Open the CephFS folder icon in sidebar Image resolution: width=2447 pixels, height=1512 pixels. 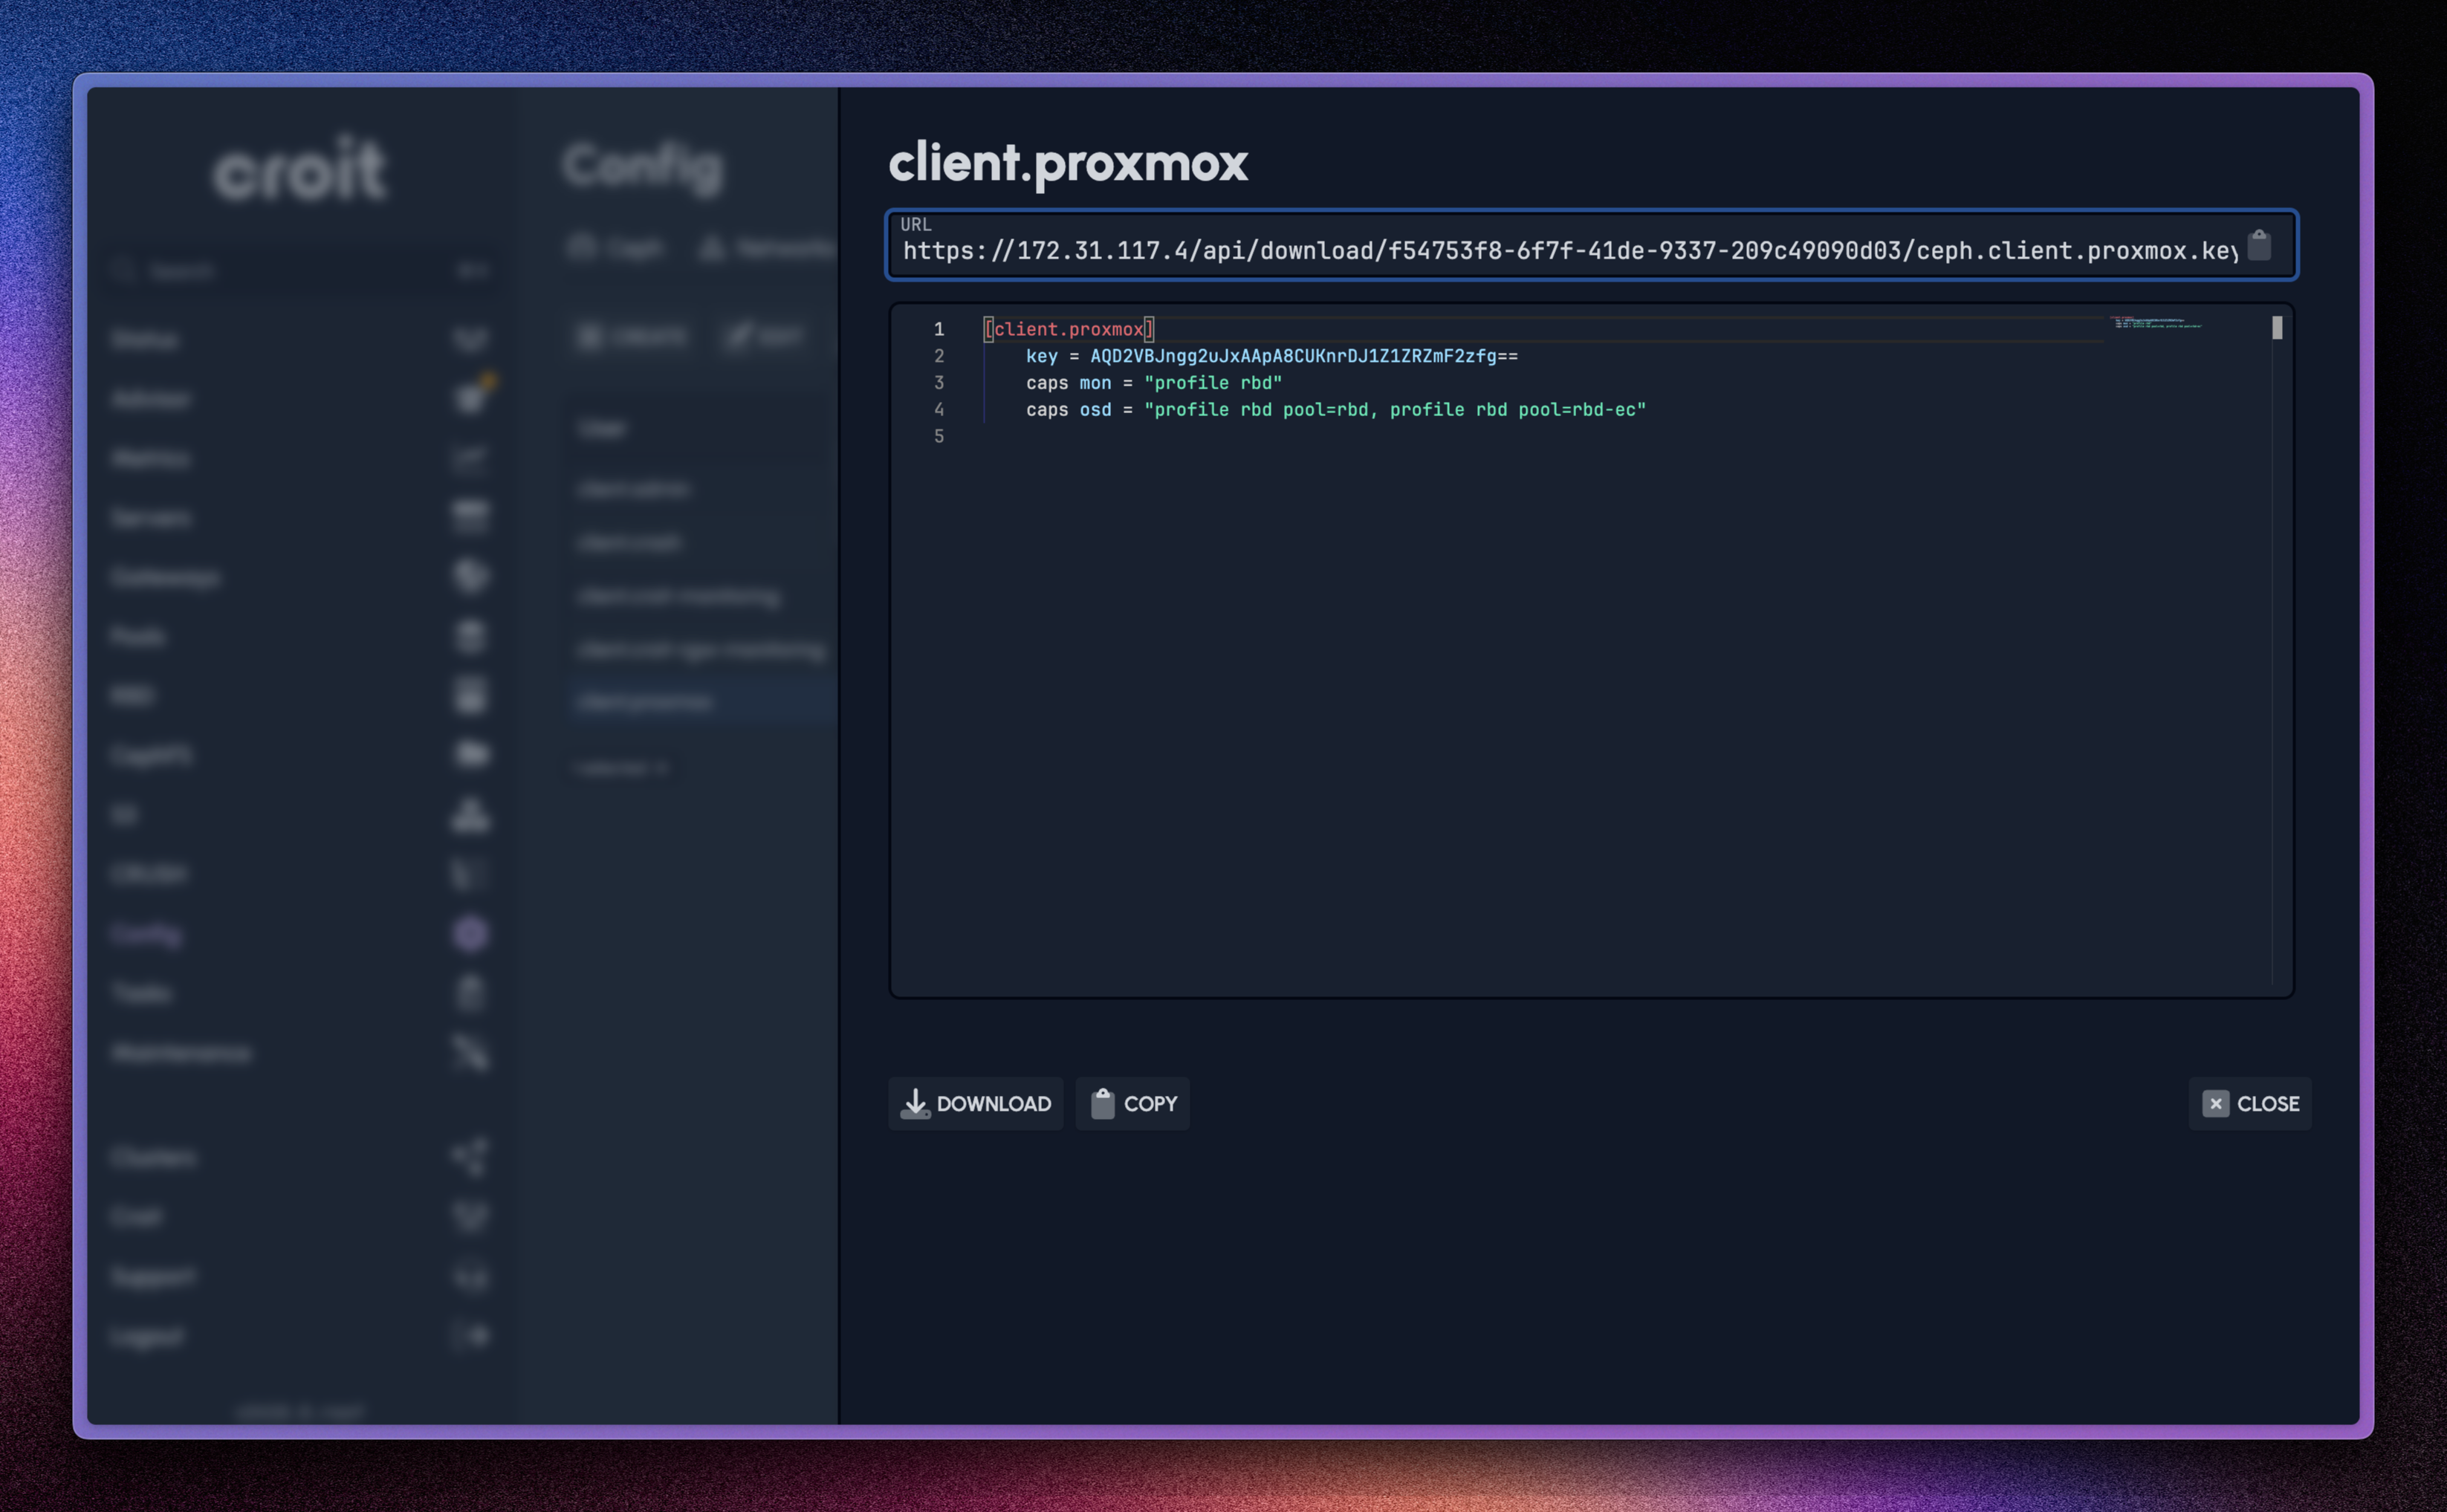(x=471, y=754)
